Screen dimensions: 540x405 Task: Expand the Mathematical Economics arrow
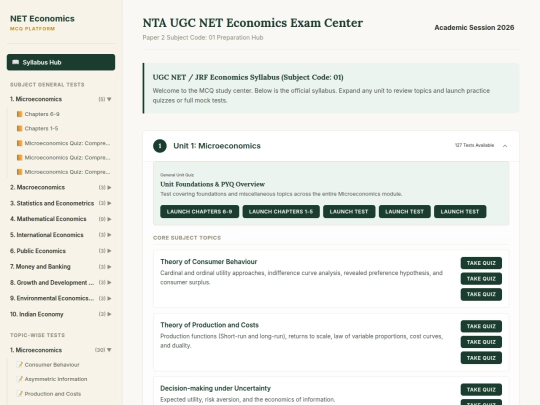[x=109, y=219]
